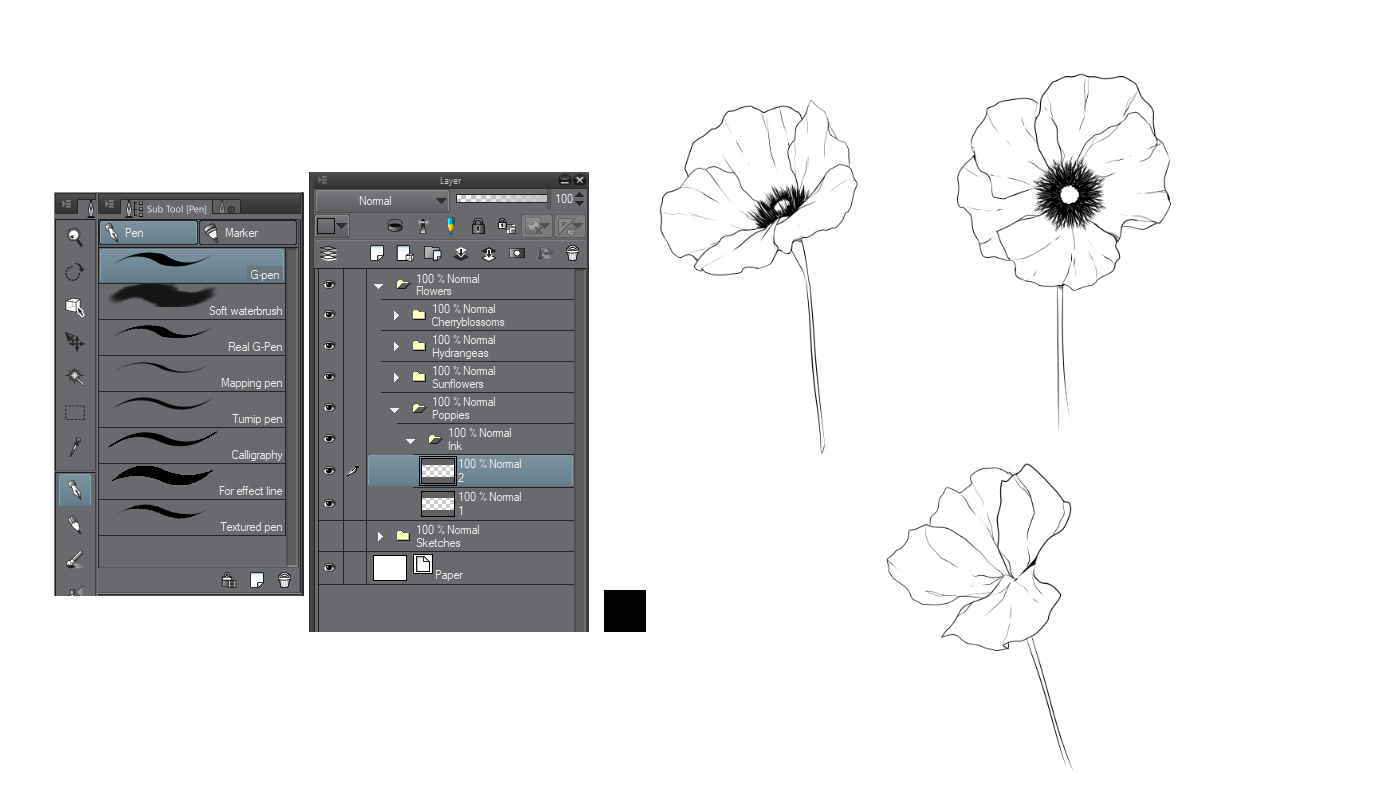
Task: Hide the Hydrangeas folder
Action: (330, 346)
